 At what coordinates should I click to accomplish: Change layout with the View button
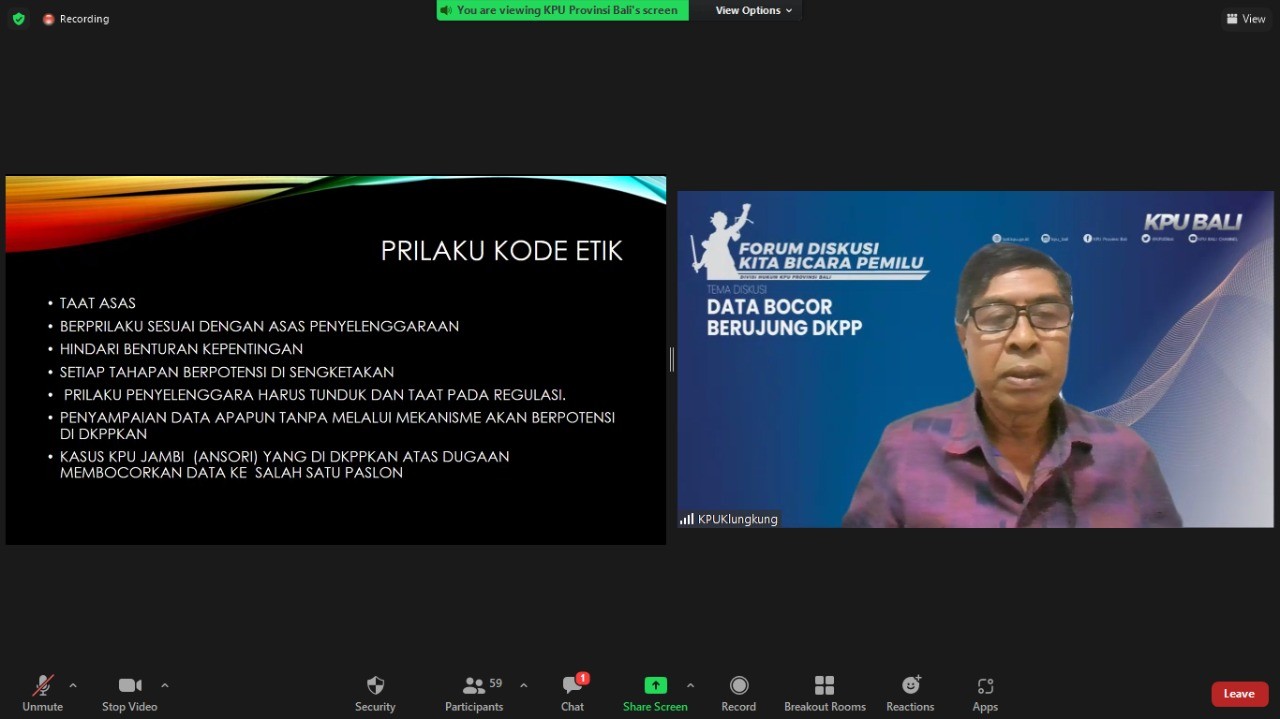[1246, 19]
